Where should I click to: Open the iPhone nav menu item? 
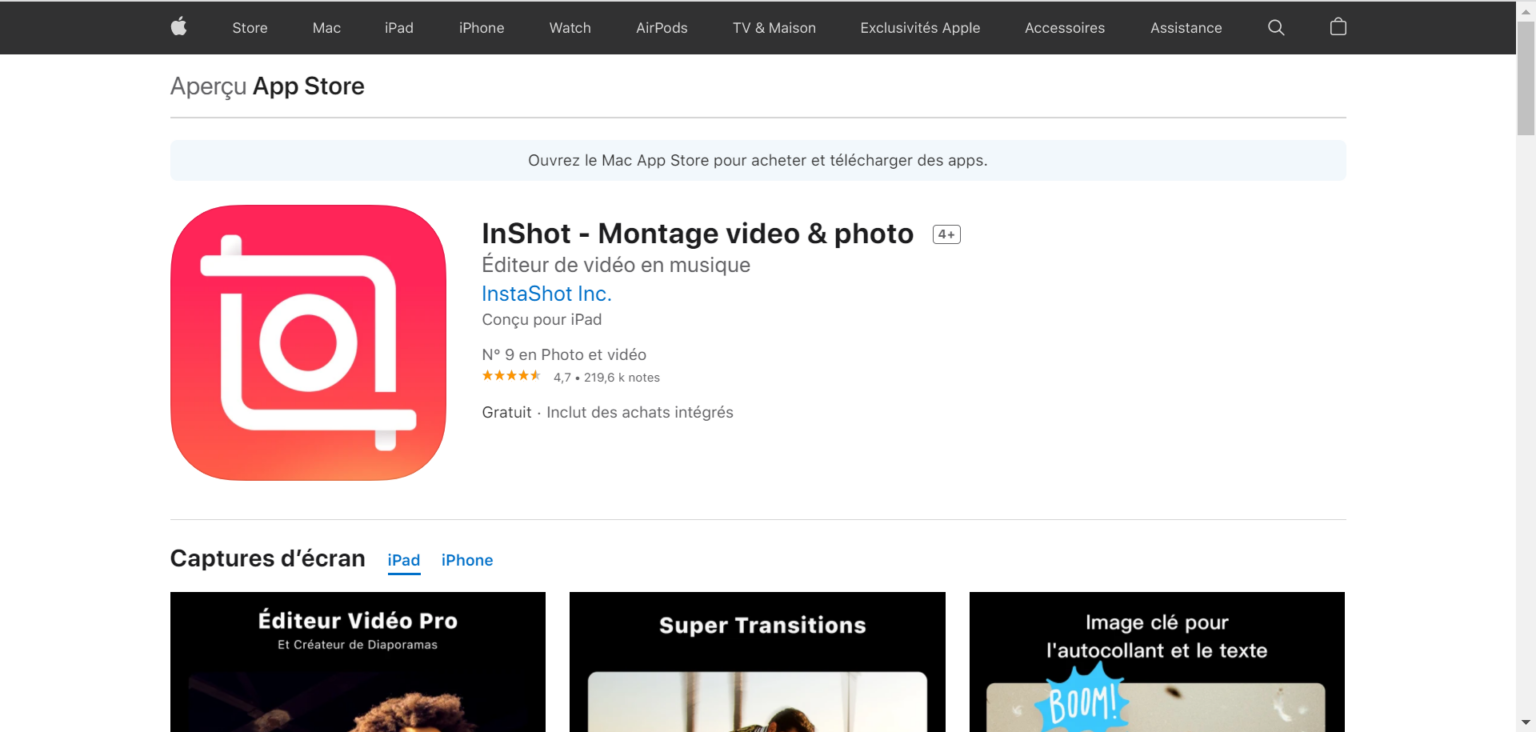coord(481,28)
